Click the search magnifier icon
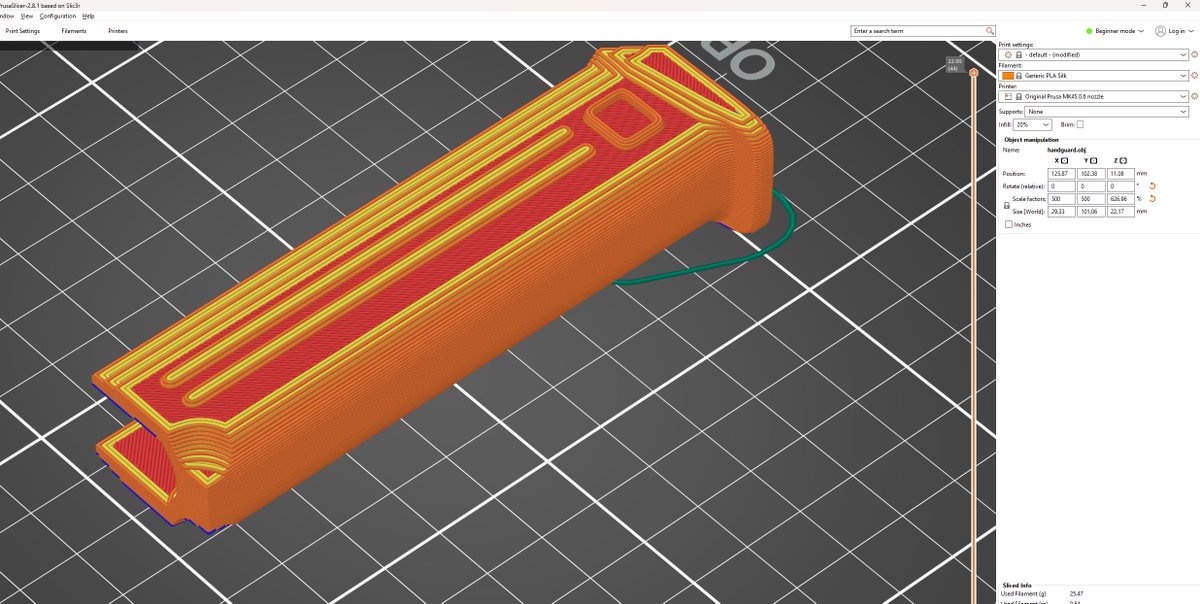The width and height of the screenshot is (1200, 604). 988,30
